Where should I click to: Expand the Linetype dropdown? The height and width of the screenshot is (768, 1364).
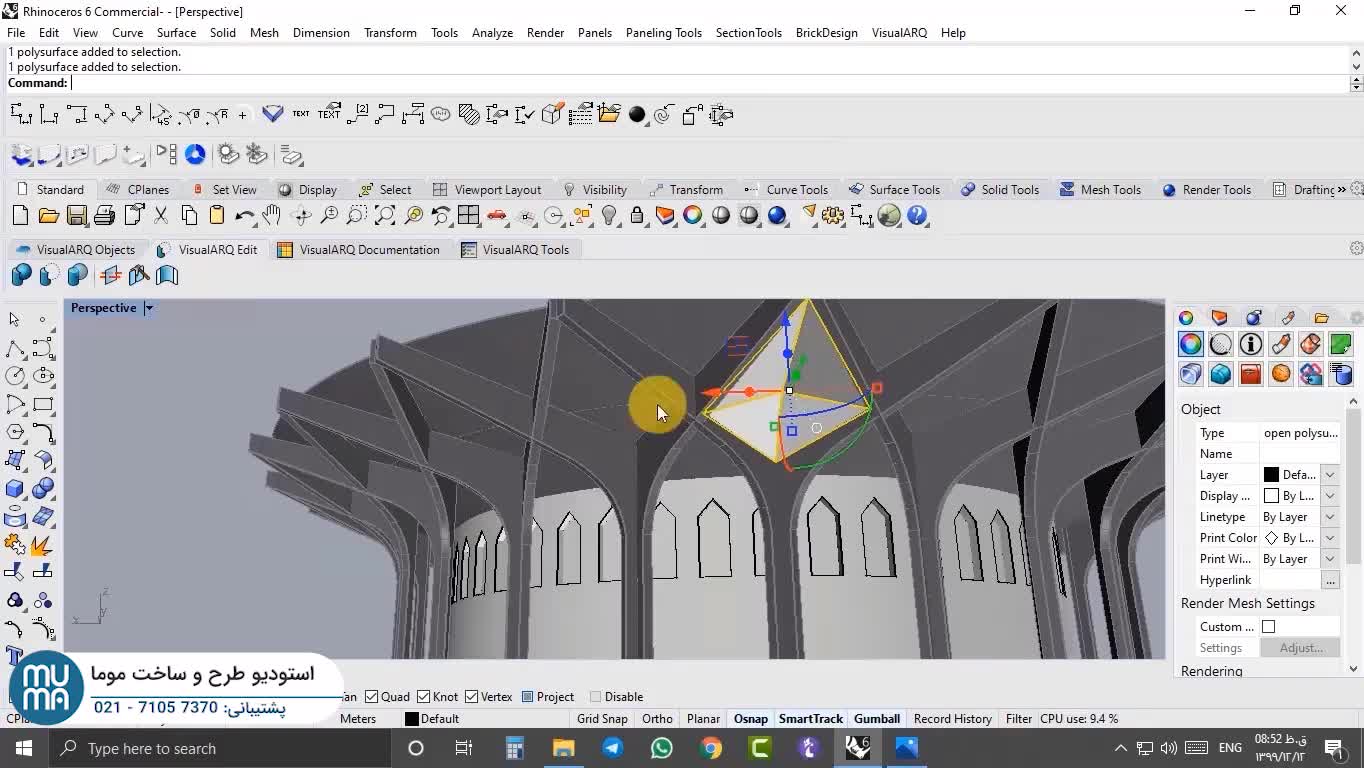point(1329,517)
